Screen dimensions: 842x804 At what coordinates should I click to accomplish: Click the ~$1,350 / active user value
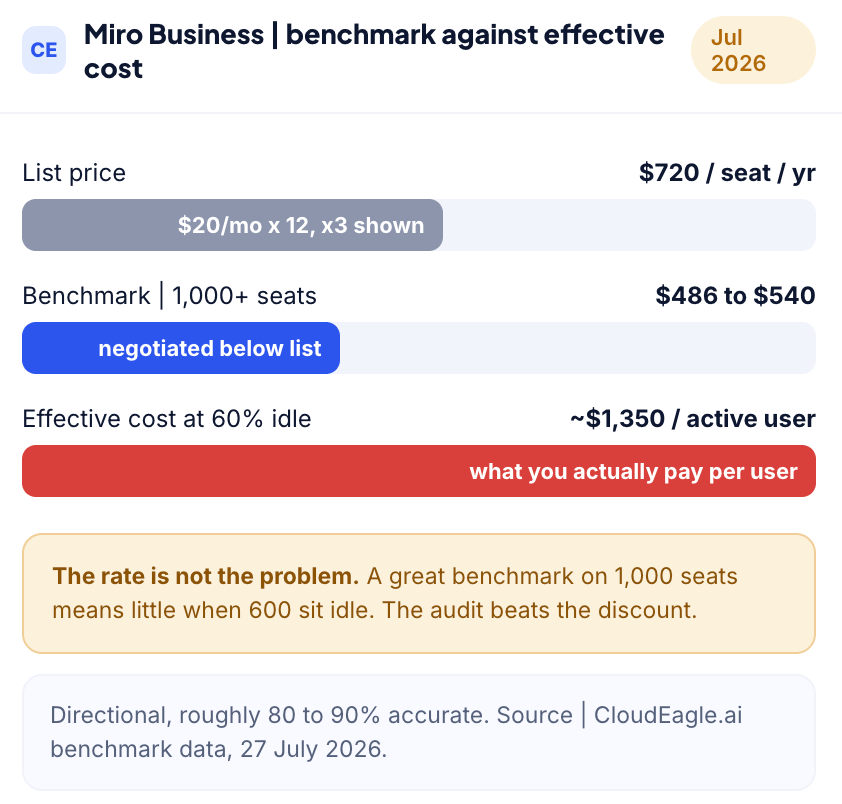tap(693, 419)
